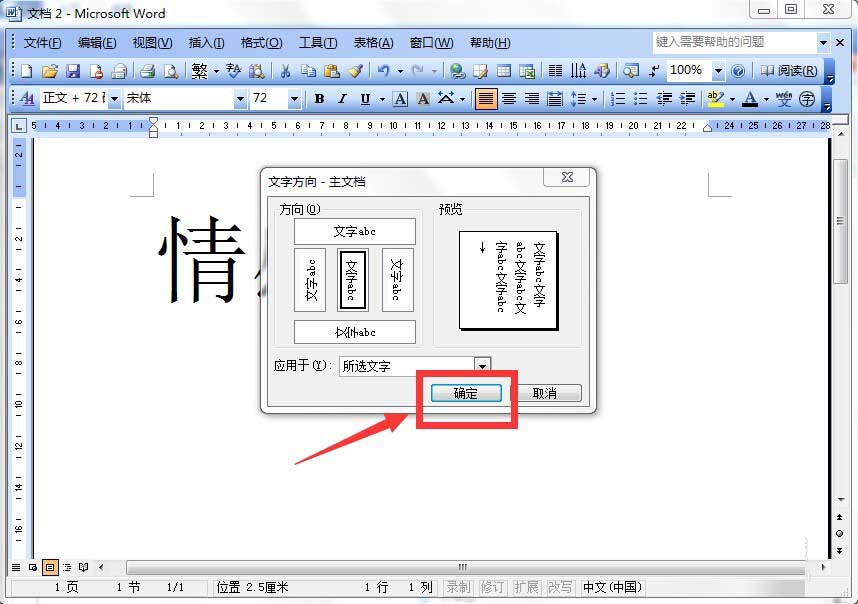Toggle underline formatting

coord(365,98)
